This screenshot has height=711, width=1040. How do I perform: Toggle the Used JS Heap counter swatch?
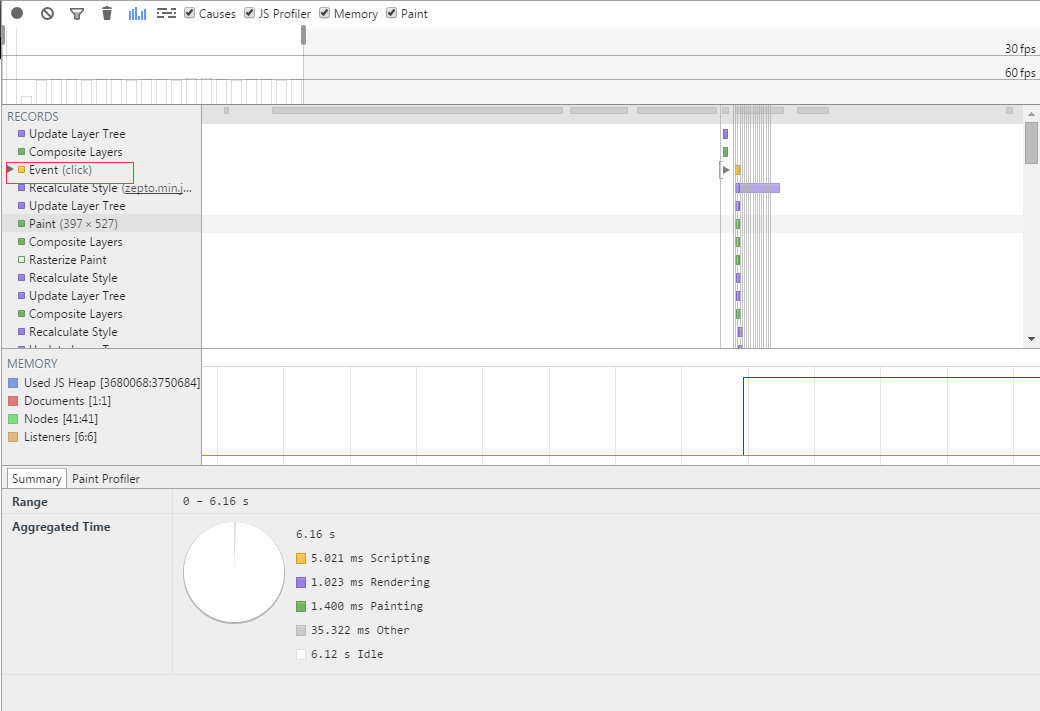13,383
